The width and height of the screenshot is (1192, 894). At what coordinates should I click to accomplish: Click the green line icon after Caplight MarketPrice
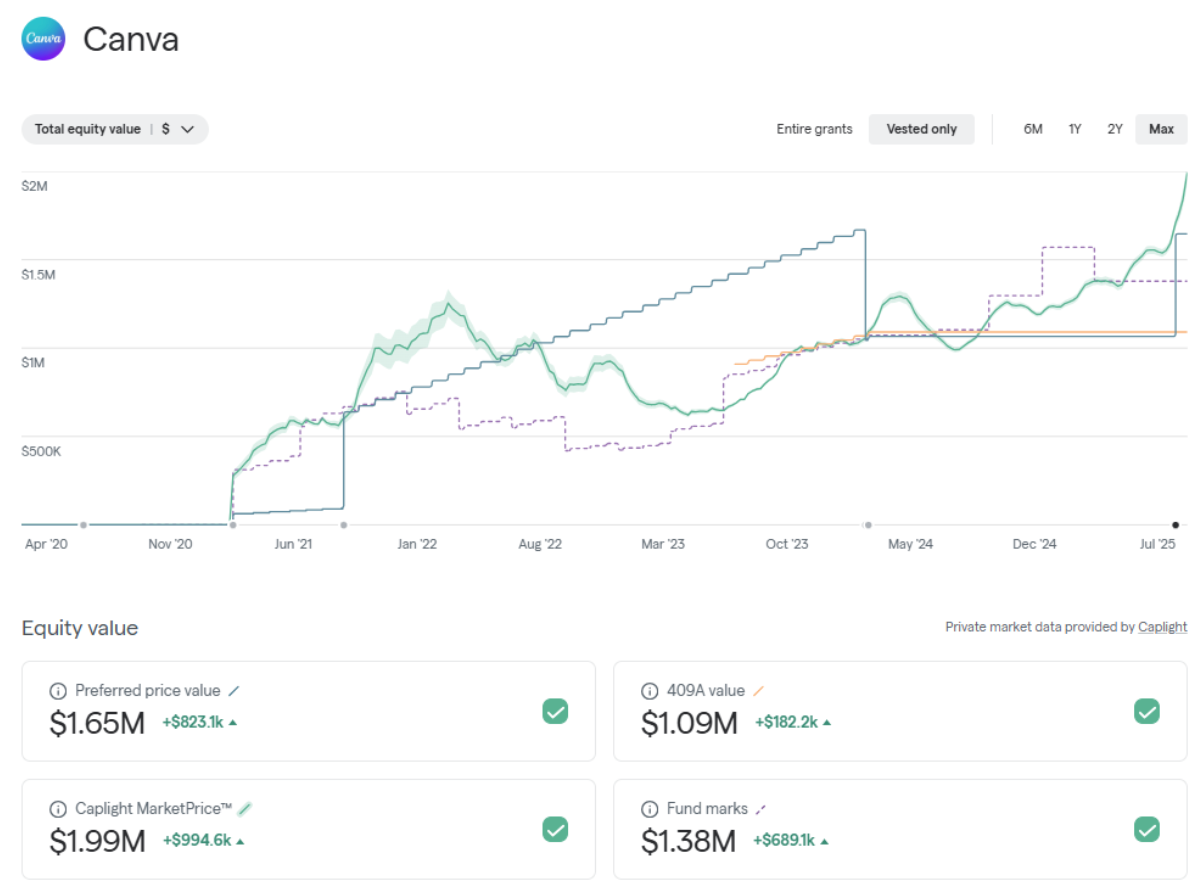(x=245, y=808)
